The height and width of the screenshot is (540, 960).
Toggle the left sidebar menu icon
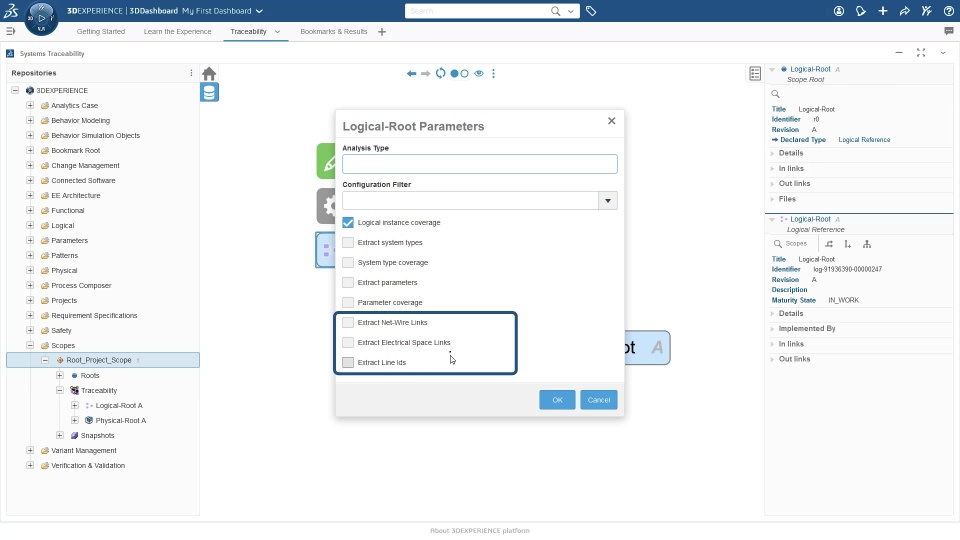click(10, 31)
